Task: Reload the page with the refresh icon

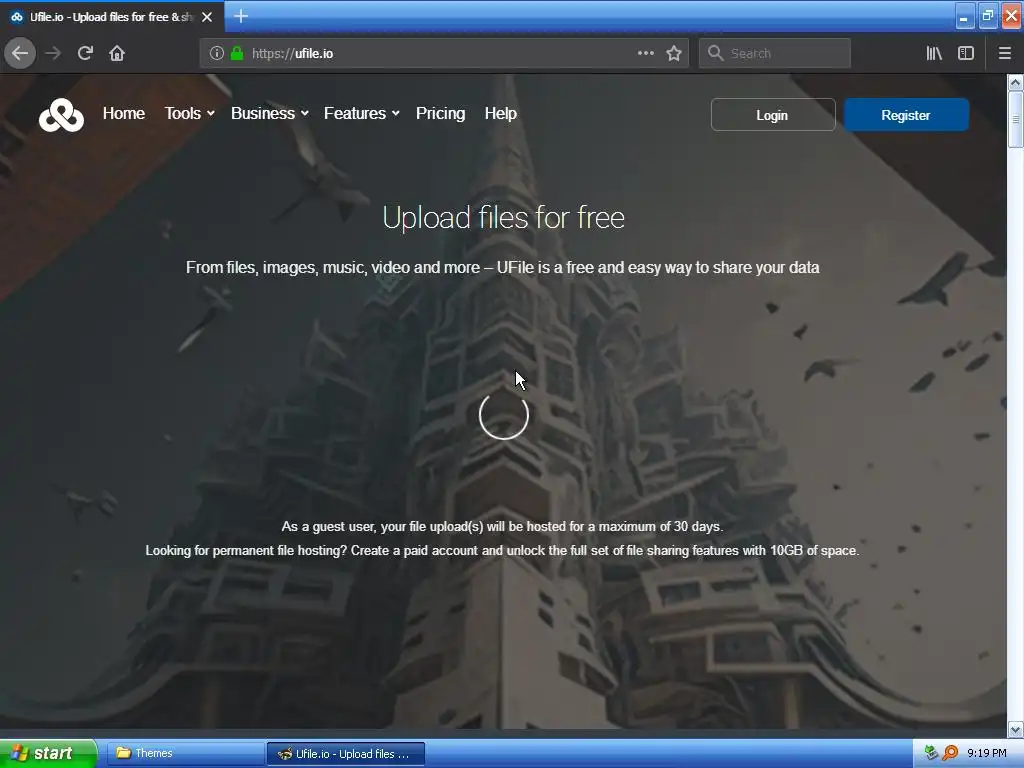Action: click(85, 53)
